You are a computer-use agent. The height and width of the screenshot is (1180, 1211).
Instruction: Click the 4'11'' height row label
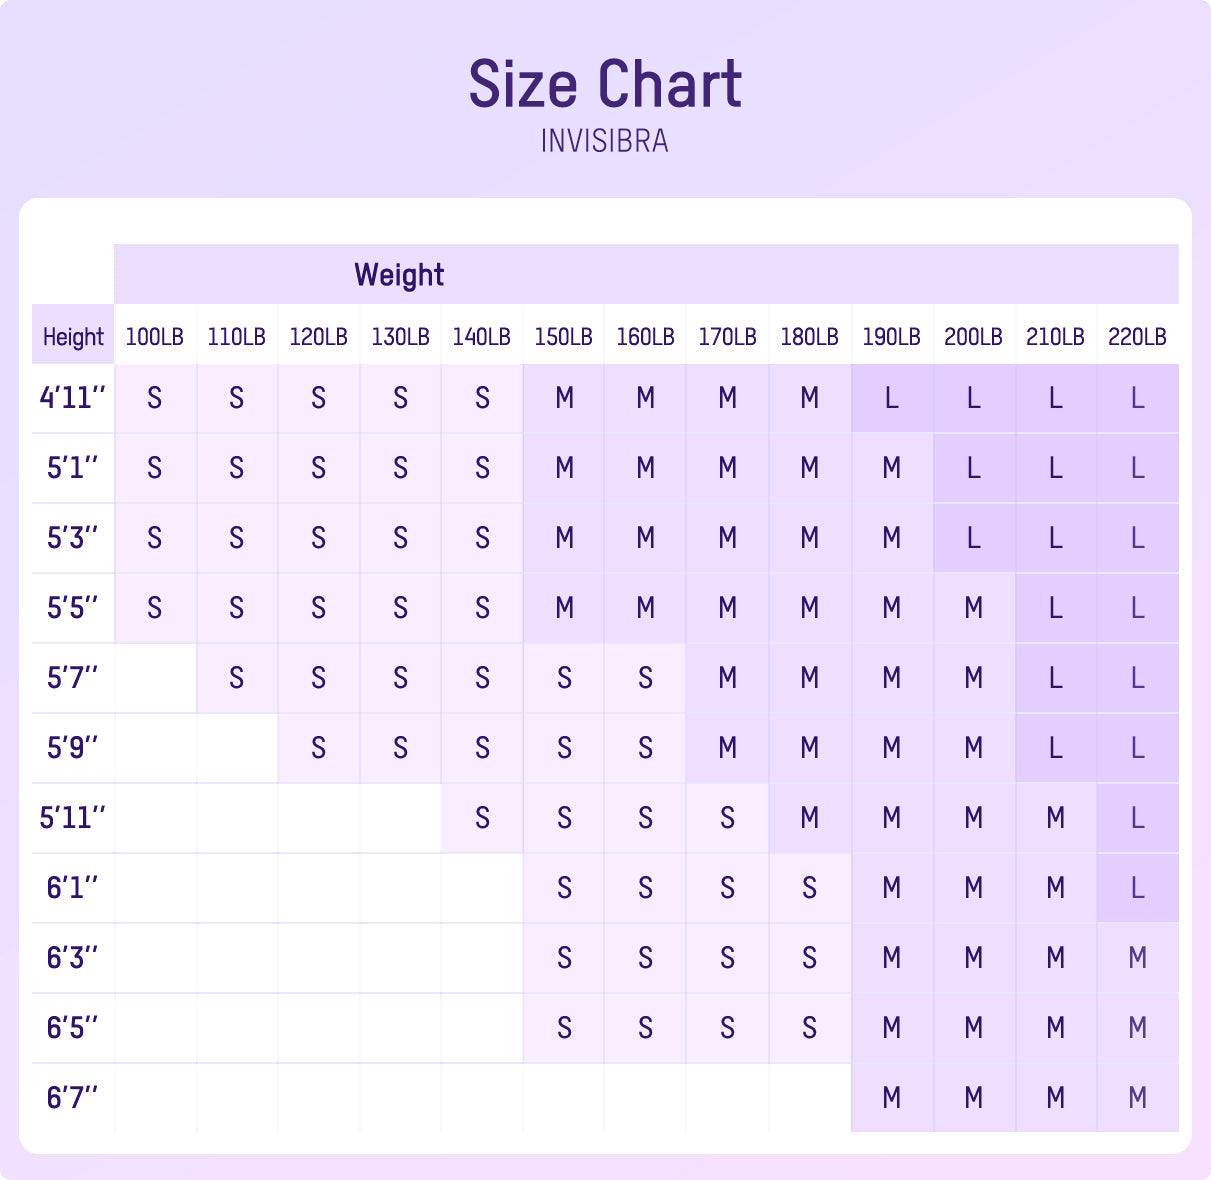tap(73, 398)
